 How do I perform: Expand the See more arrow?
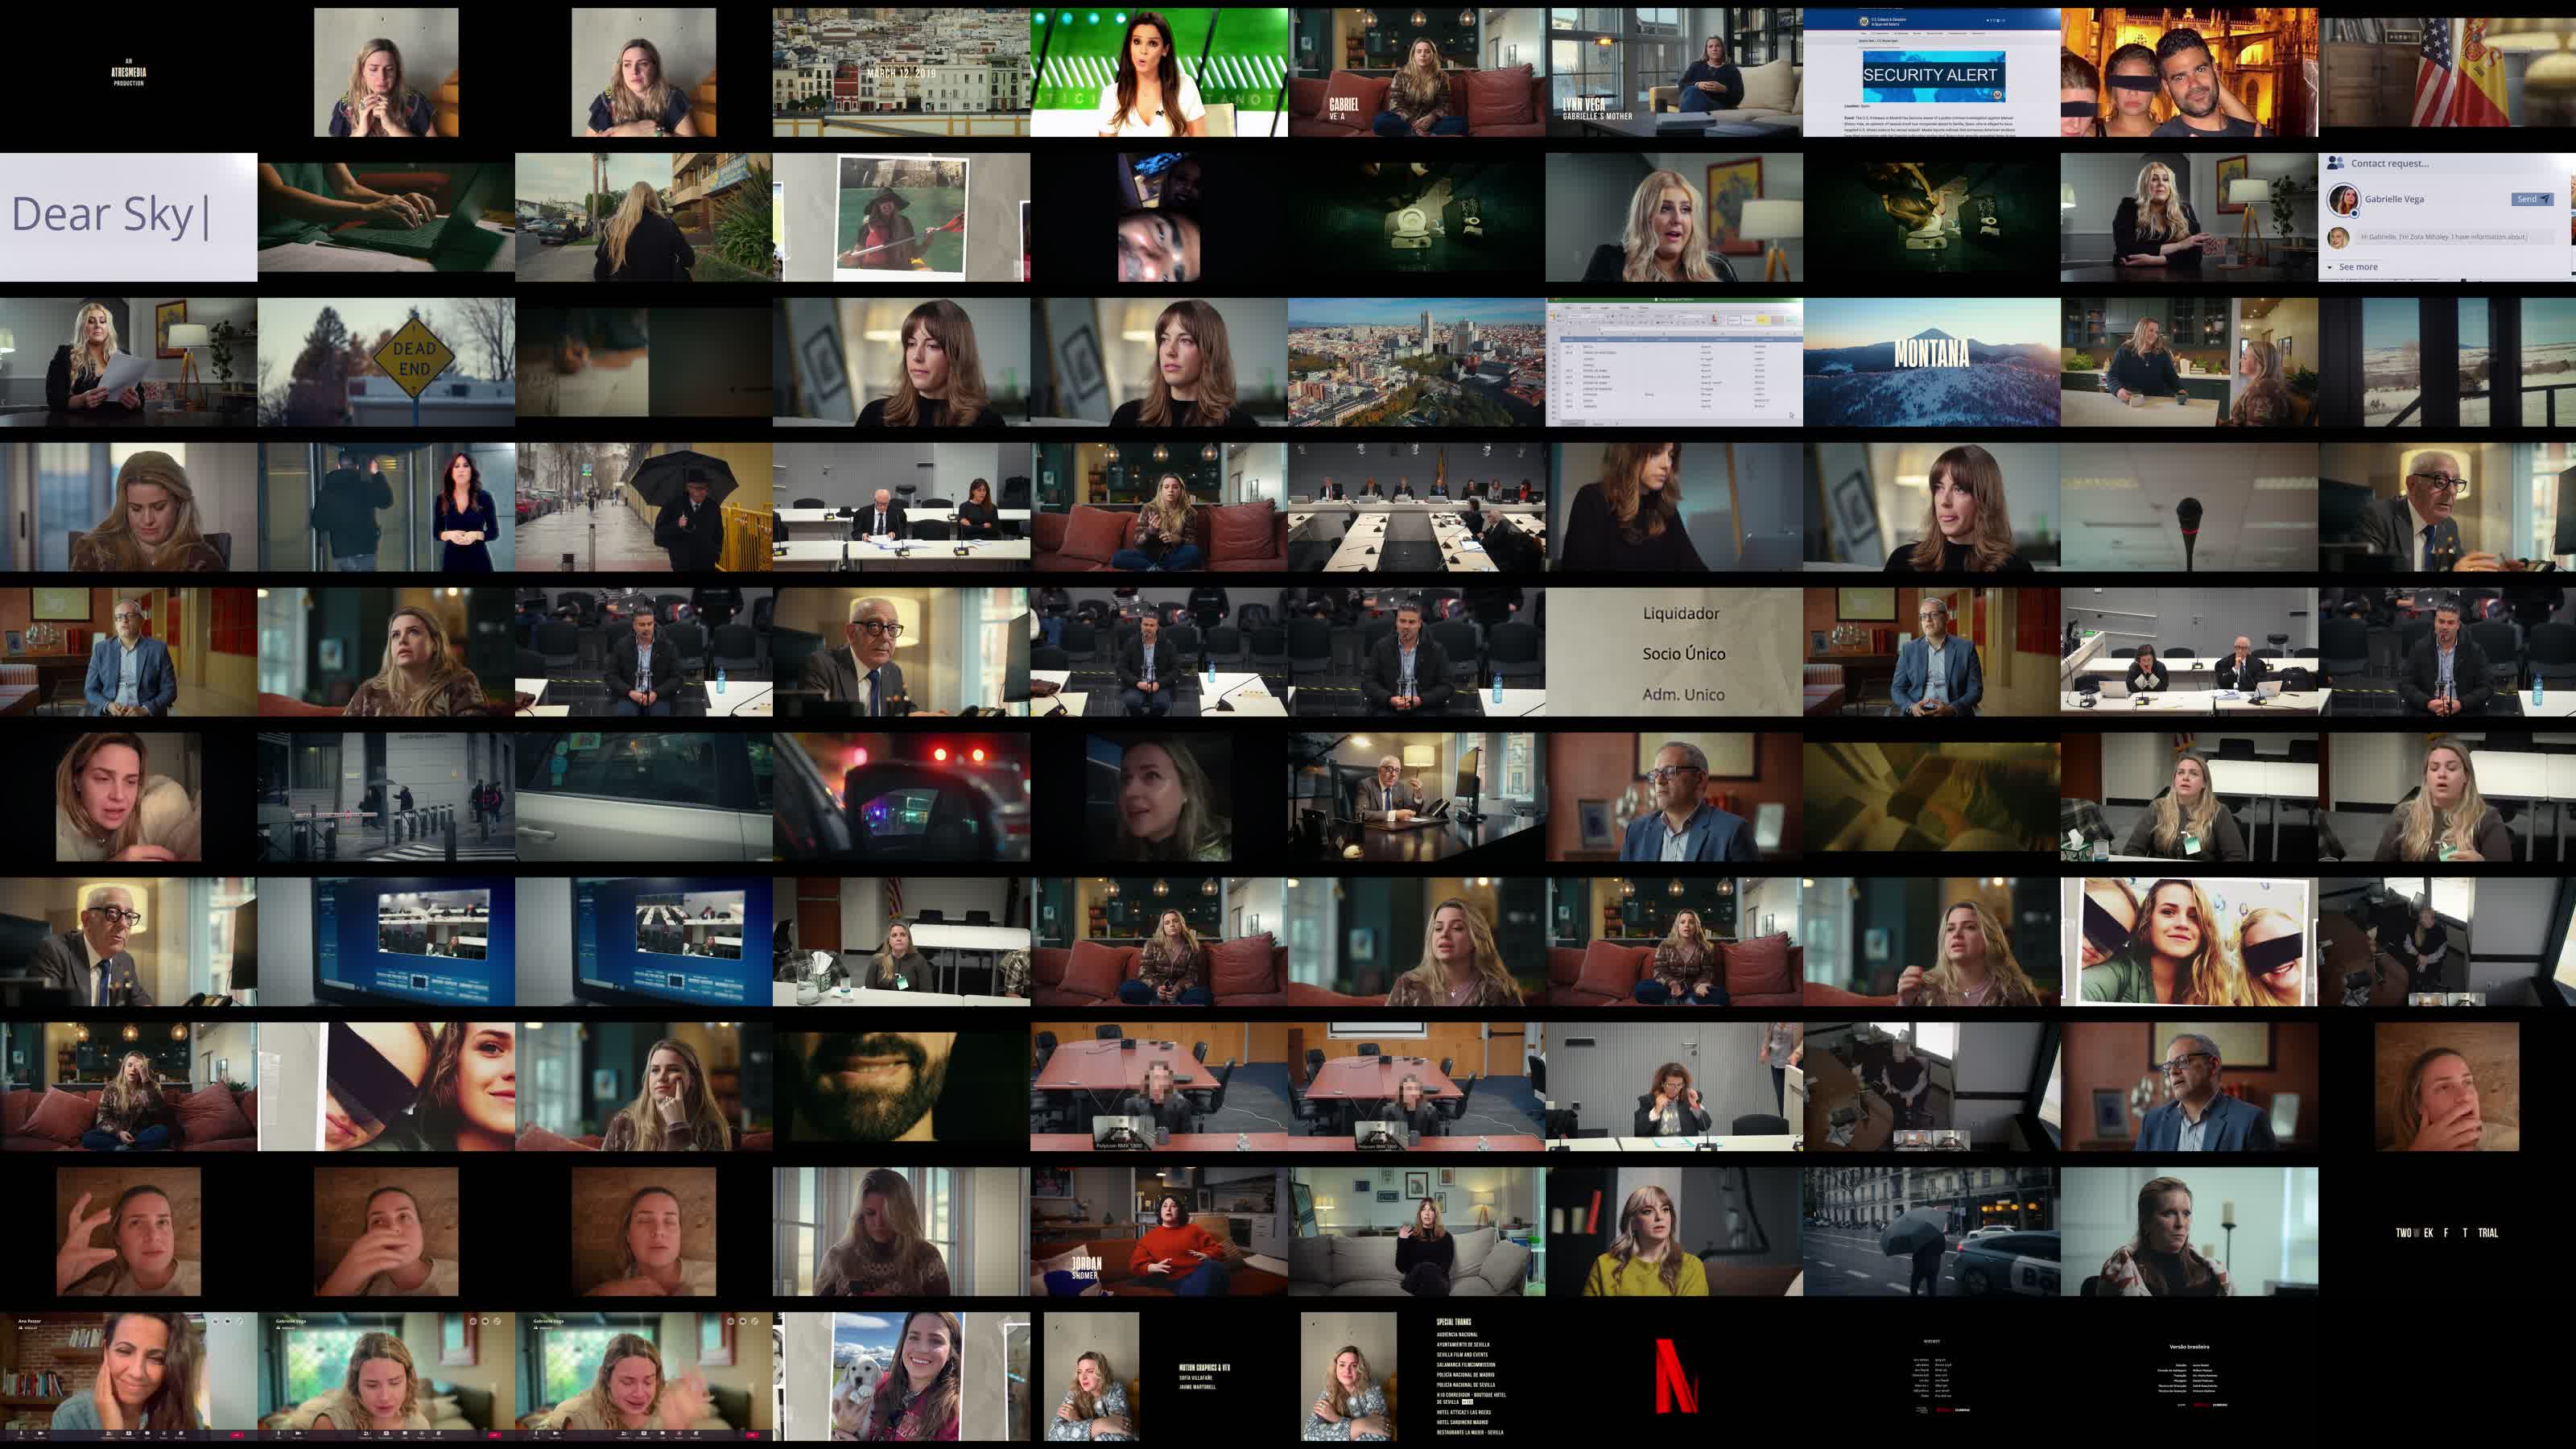pyautogui.click(x=2330, y=267)
